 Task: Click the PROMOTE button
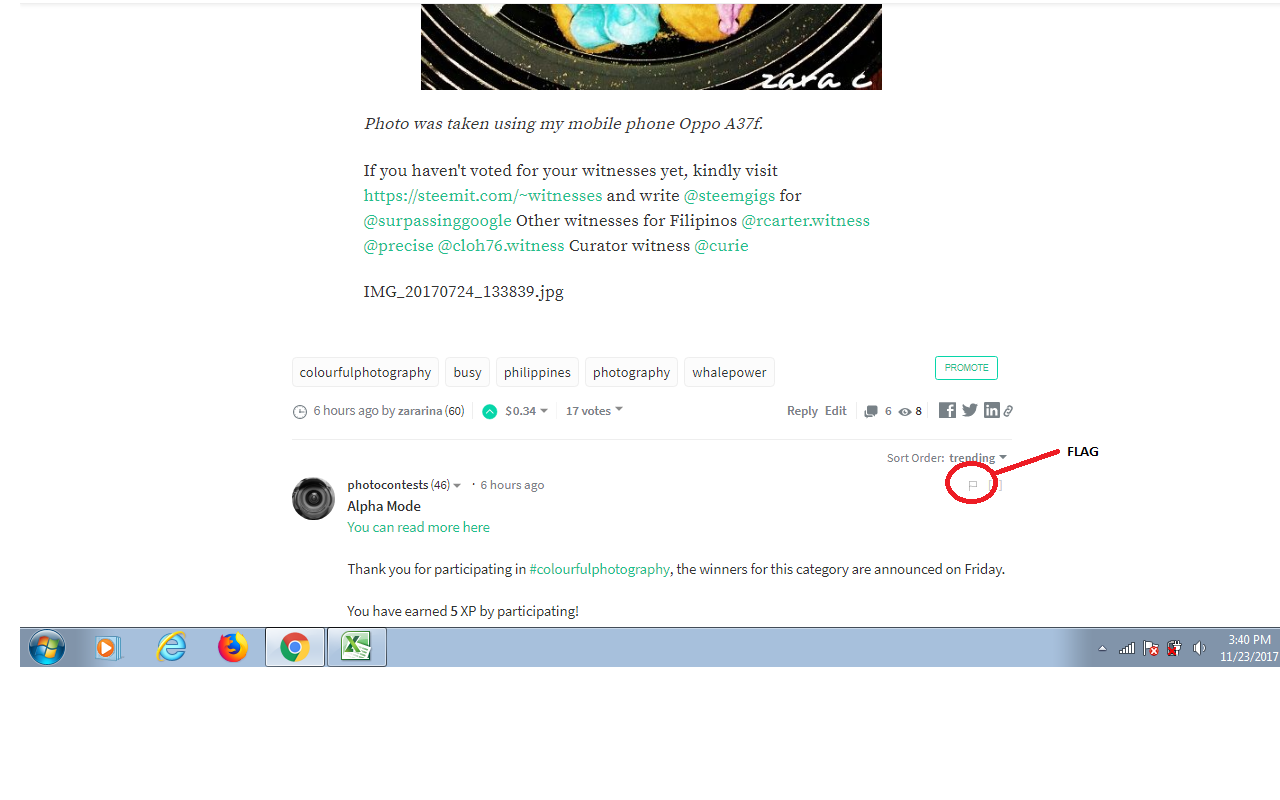966,368
